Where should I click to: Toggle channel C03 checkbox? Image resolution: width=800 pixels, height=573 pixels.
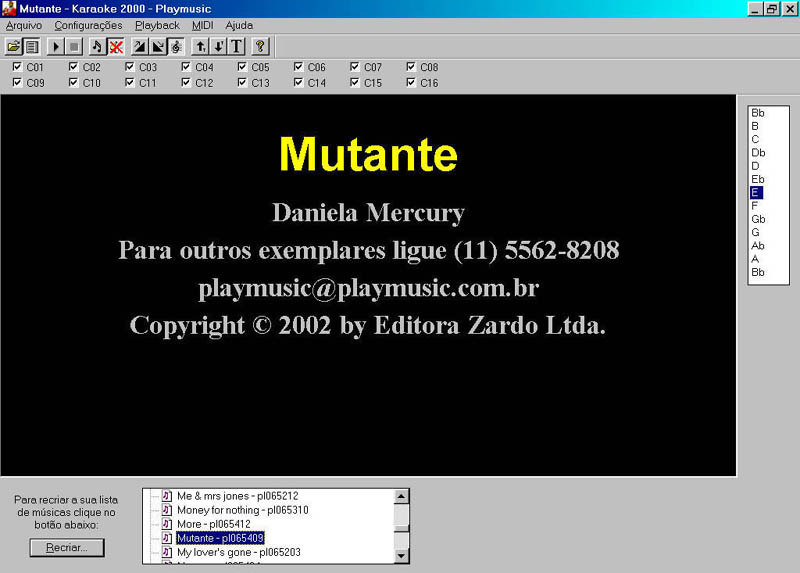pos(130,66)
